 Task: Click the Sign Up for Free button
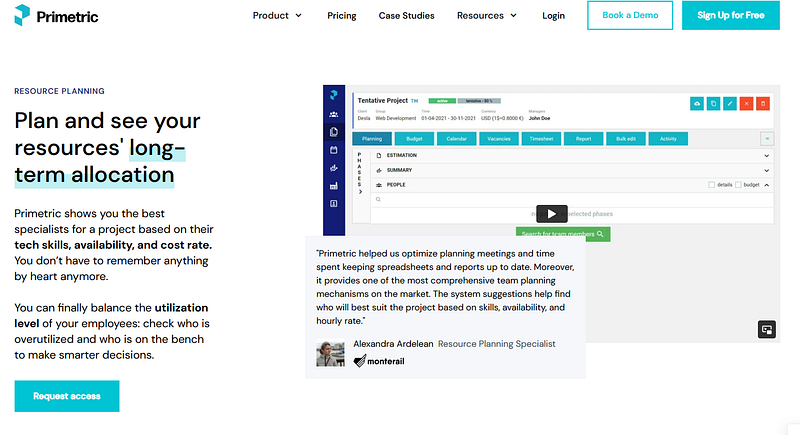tap(731, 15)
